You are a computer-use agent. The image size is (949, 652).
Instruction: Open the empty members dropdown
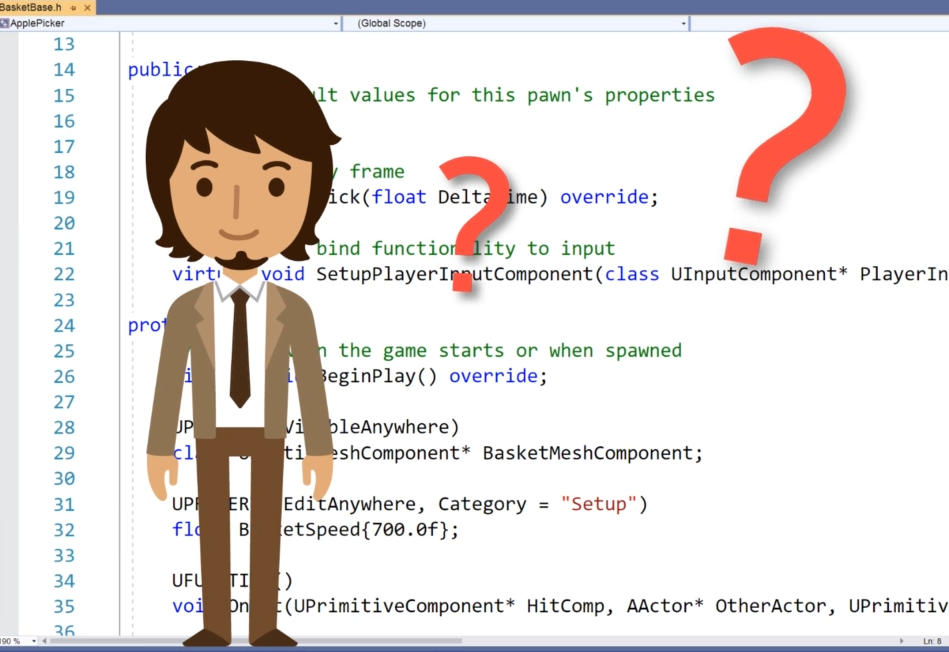[x=820, y=23]
